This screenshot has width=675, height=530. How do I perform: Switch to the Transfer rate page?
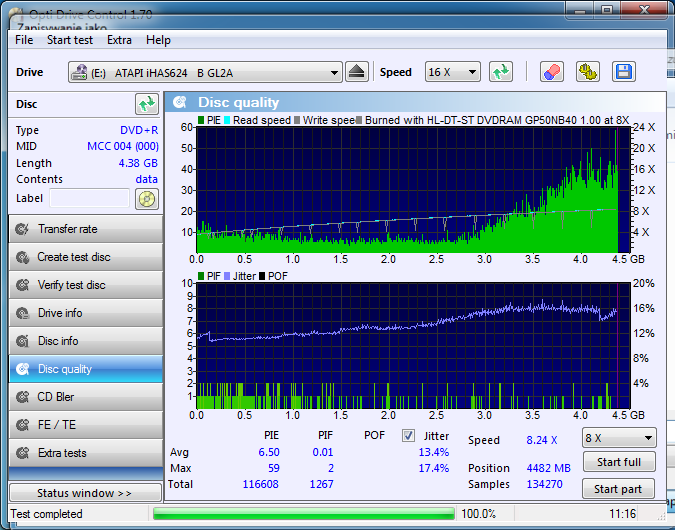pos(86,229)
